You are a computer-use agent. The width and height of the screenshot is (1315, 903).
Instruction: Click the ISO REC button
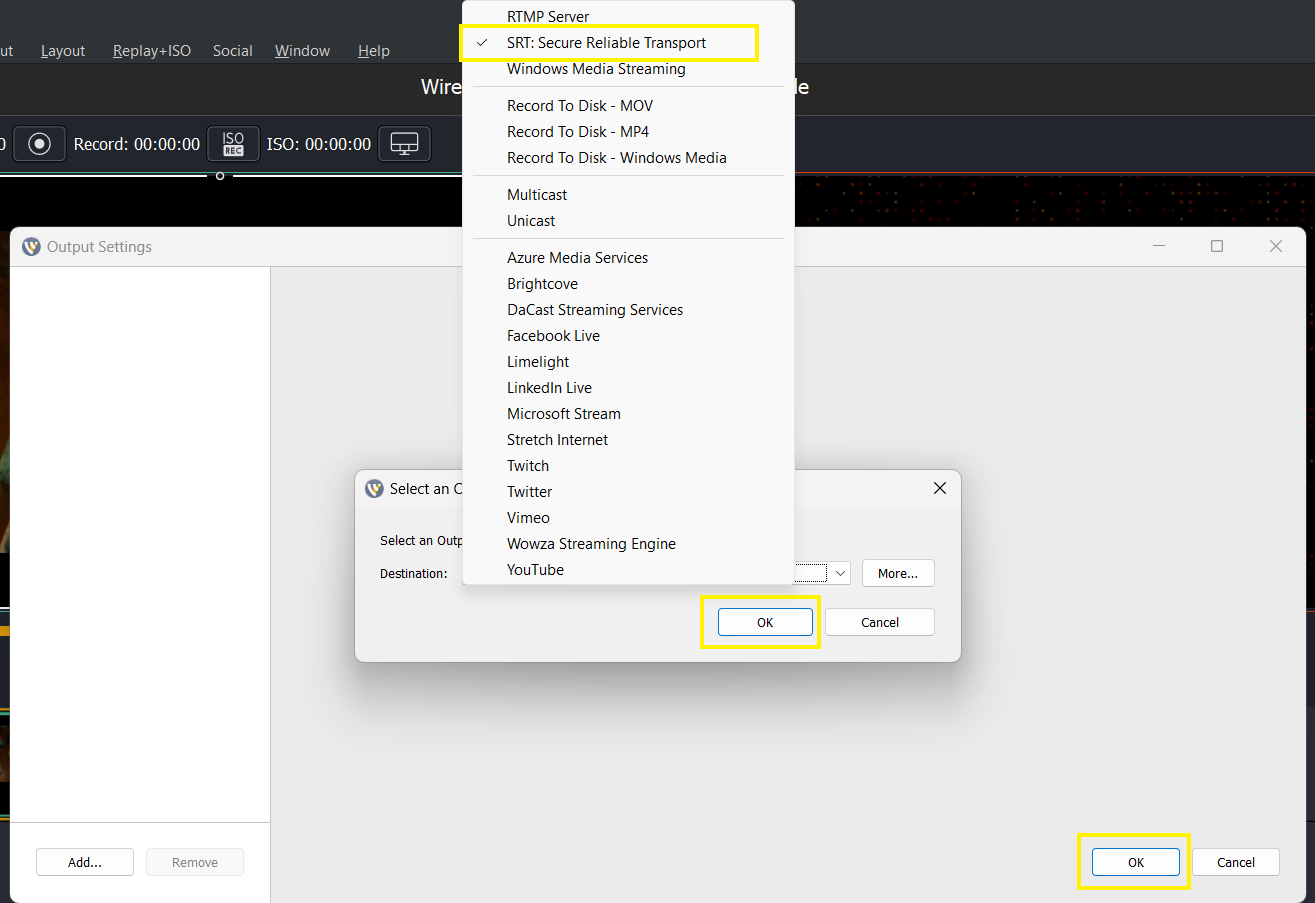click(x=233, y=144)
